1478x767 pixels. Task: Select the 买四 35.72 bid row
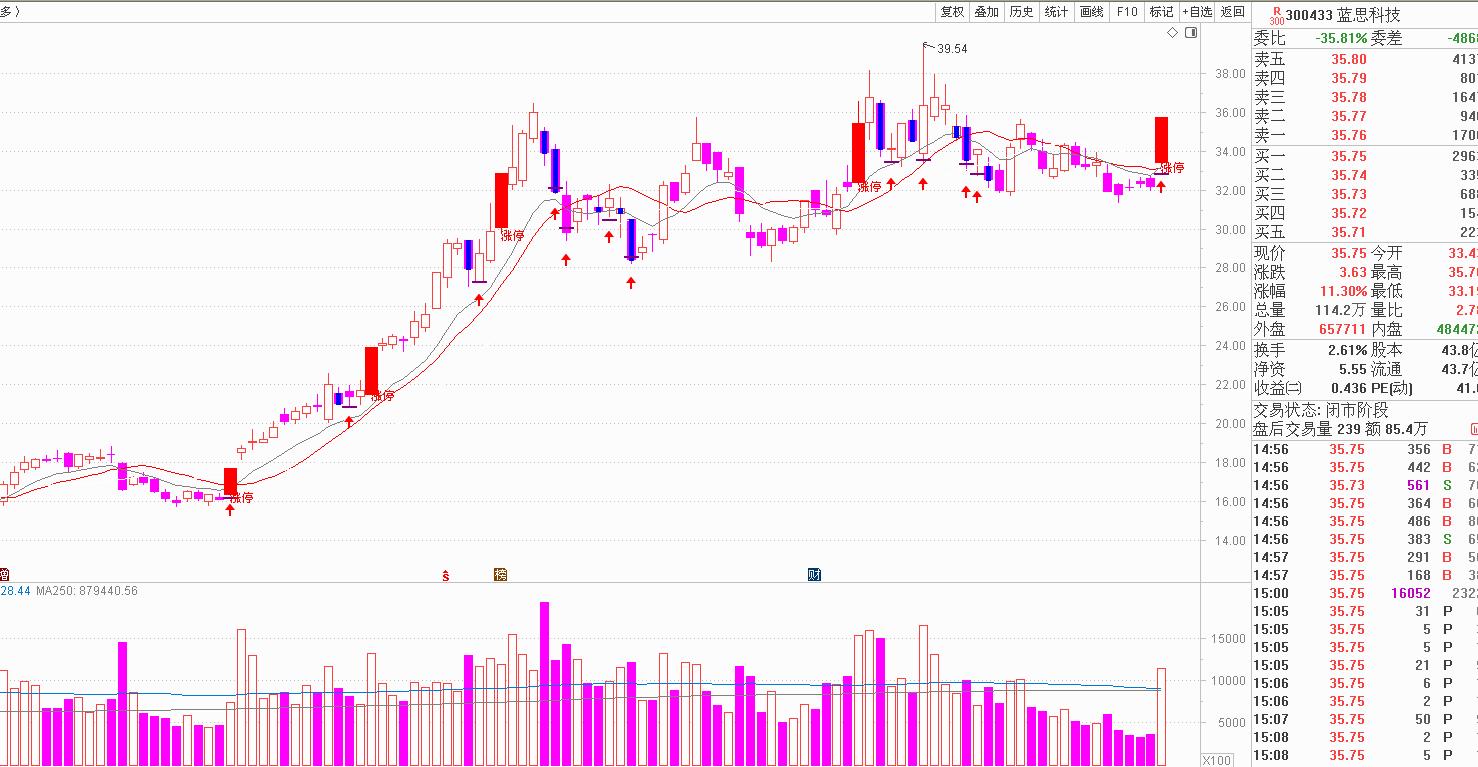1365,213
